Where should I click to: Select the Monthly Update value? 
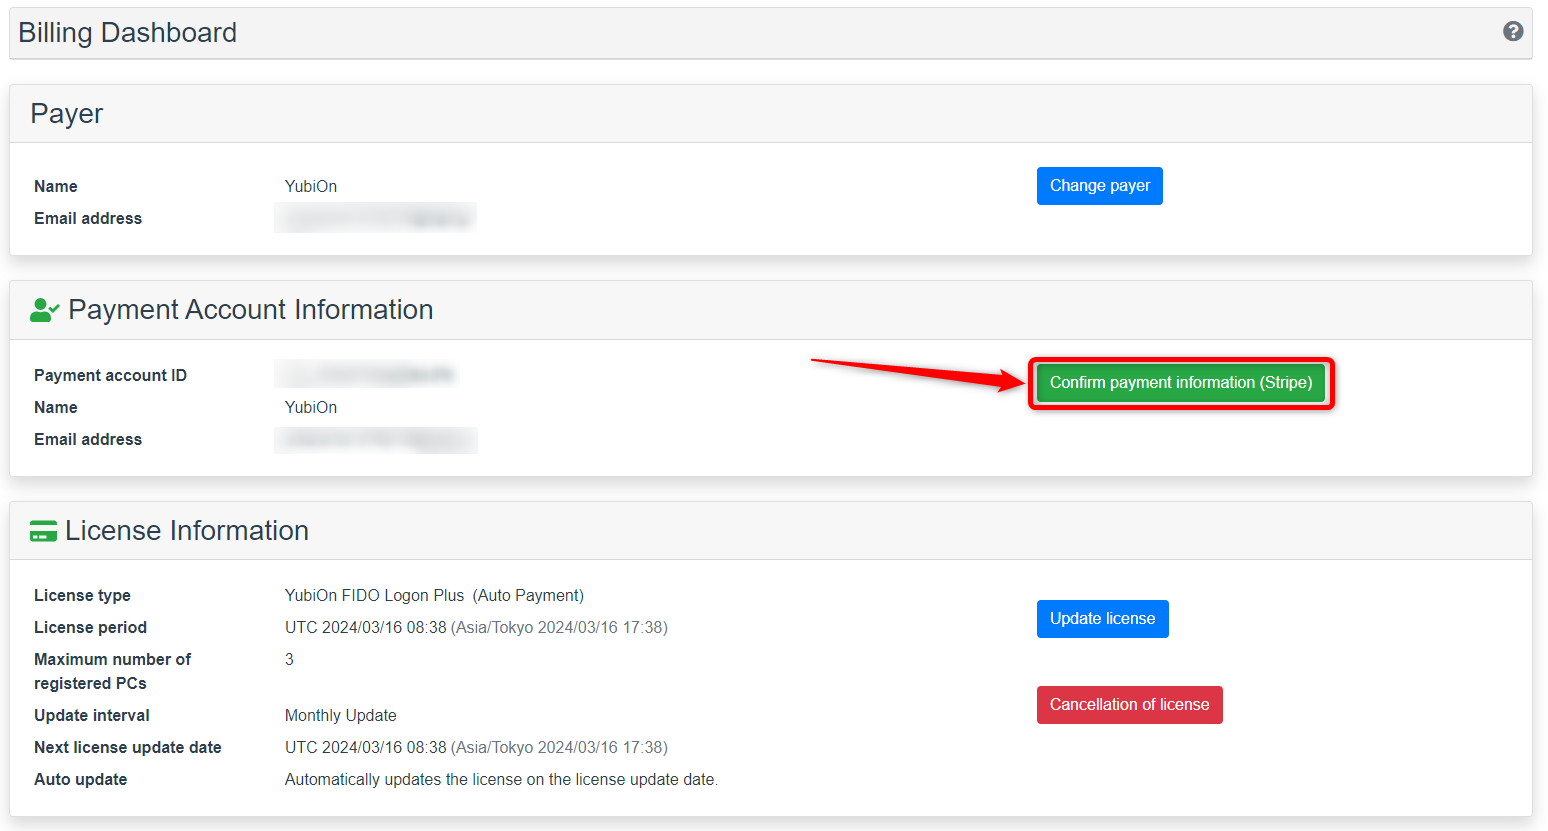coord(341,715)
